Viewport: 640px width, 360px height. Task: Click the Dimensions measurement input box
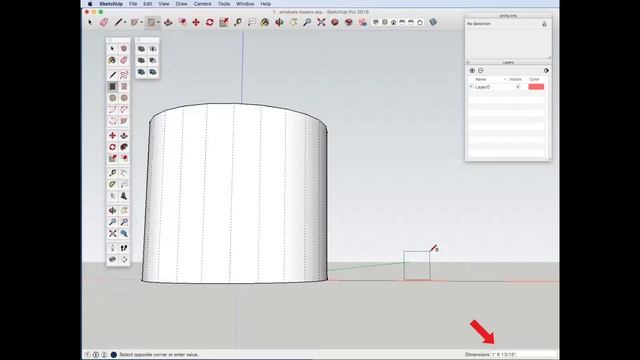click(525, 355)
